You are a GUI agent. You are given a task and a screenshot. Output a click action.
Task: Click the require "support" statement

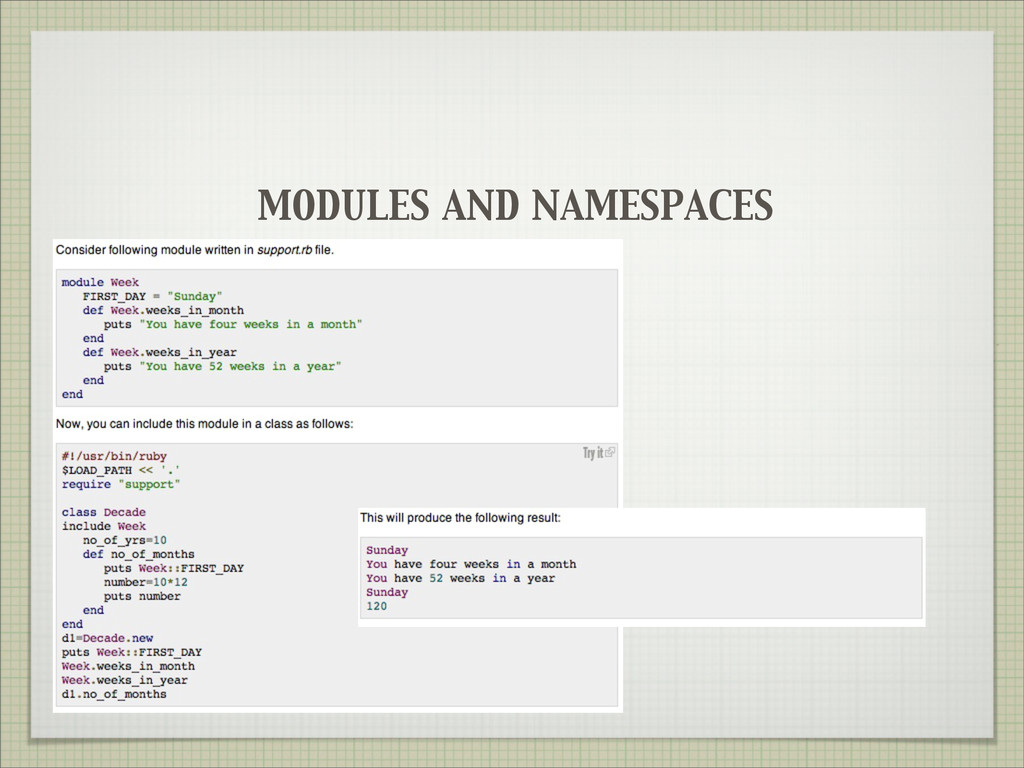pyautogui.click(x=121, y=484)
